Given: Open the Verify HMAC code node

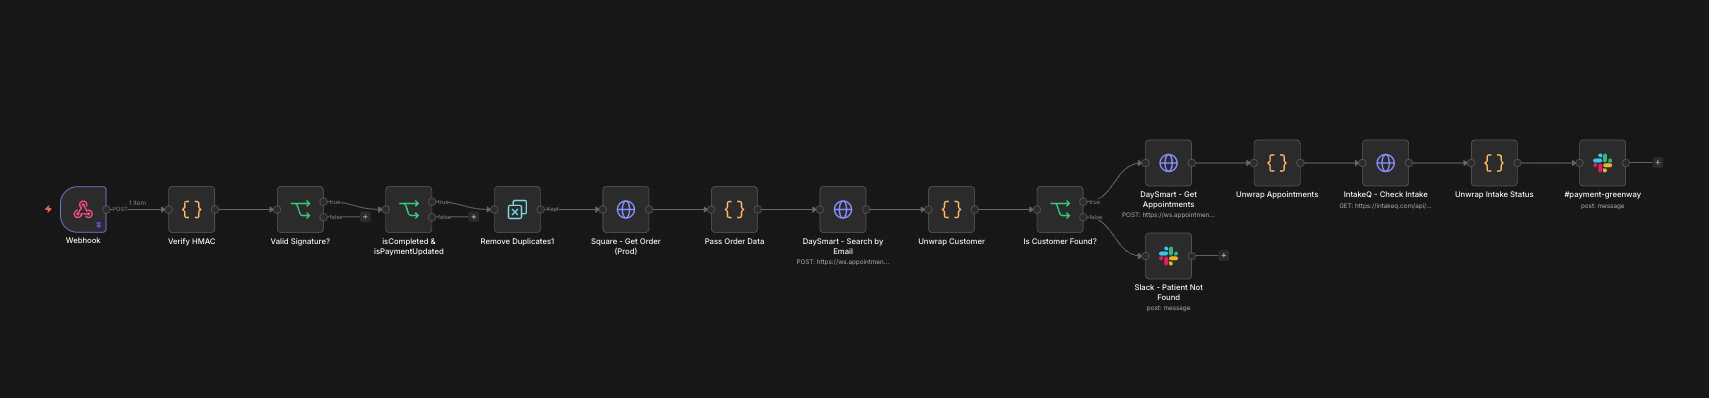Looking at the screenshot, I should 192,209.
